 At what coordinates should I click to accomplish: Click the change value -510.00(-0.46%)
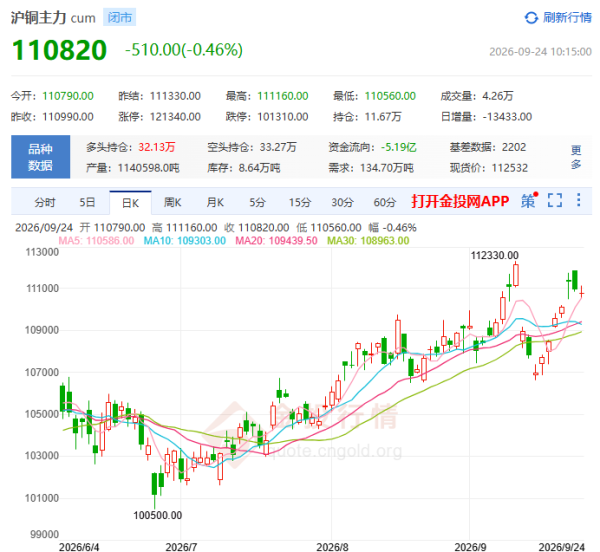coord(184,50)
